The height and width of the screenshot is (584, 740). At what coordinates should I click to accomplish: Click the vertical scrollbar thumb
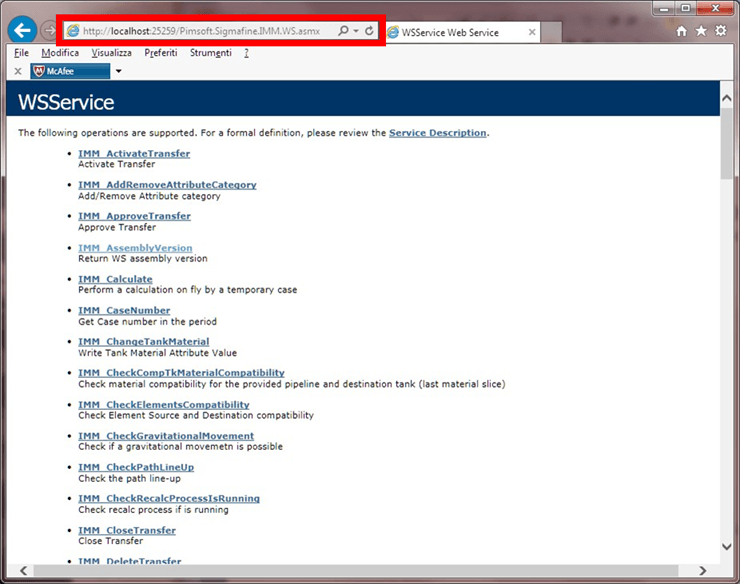[x=727, y=143]
